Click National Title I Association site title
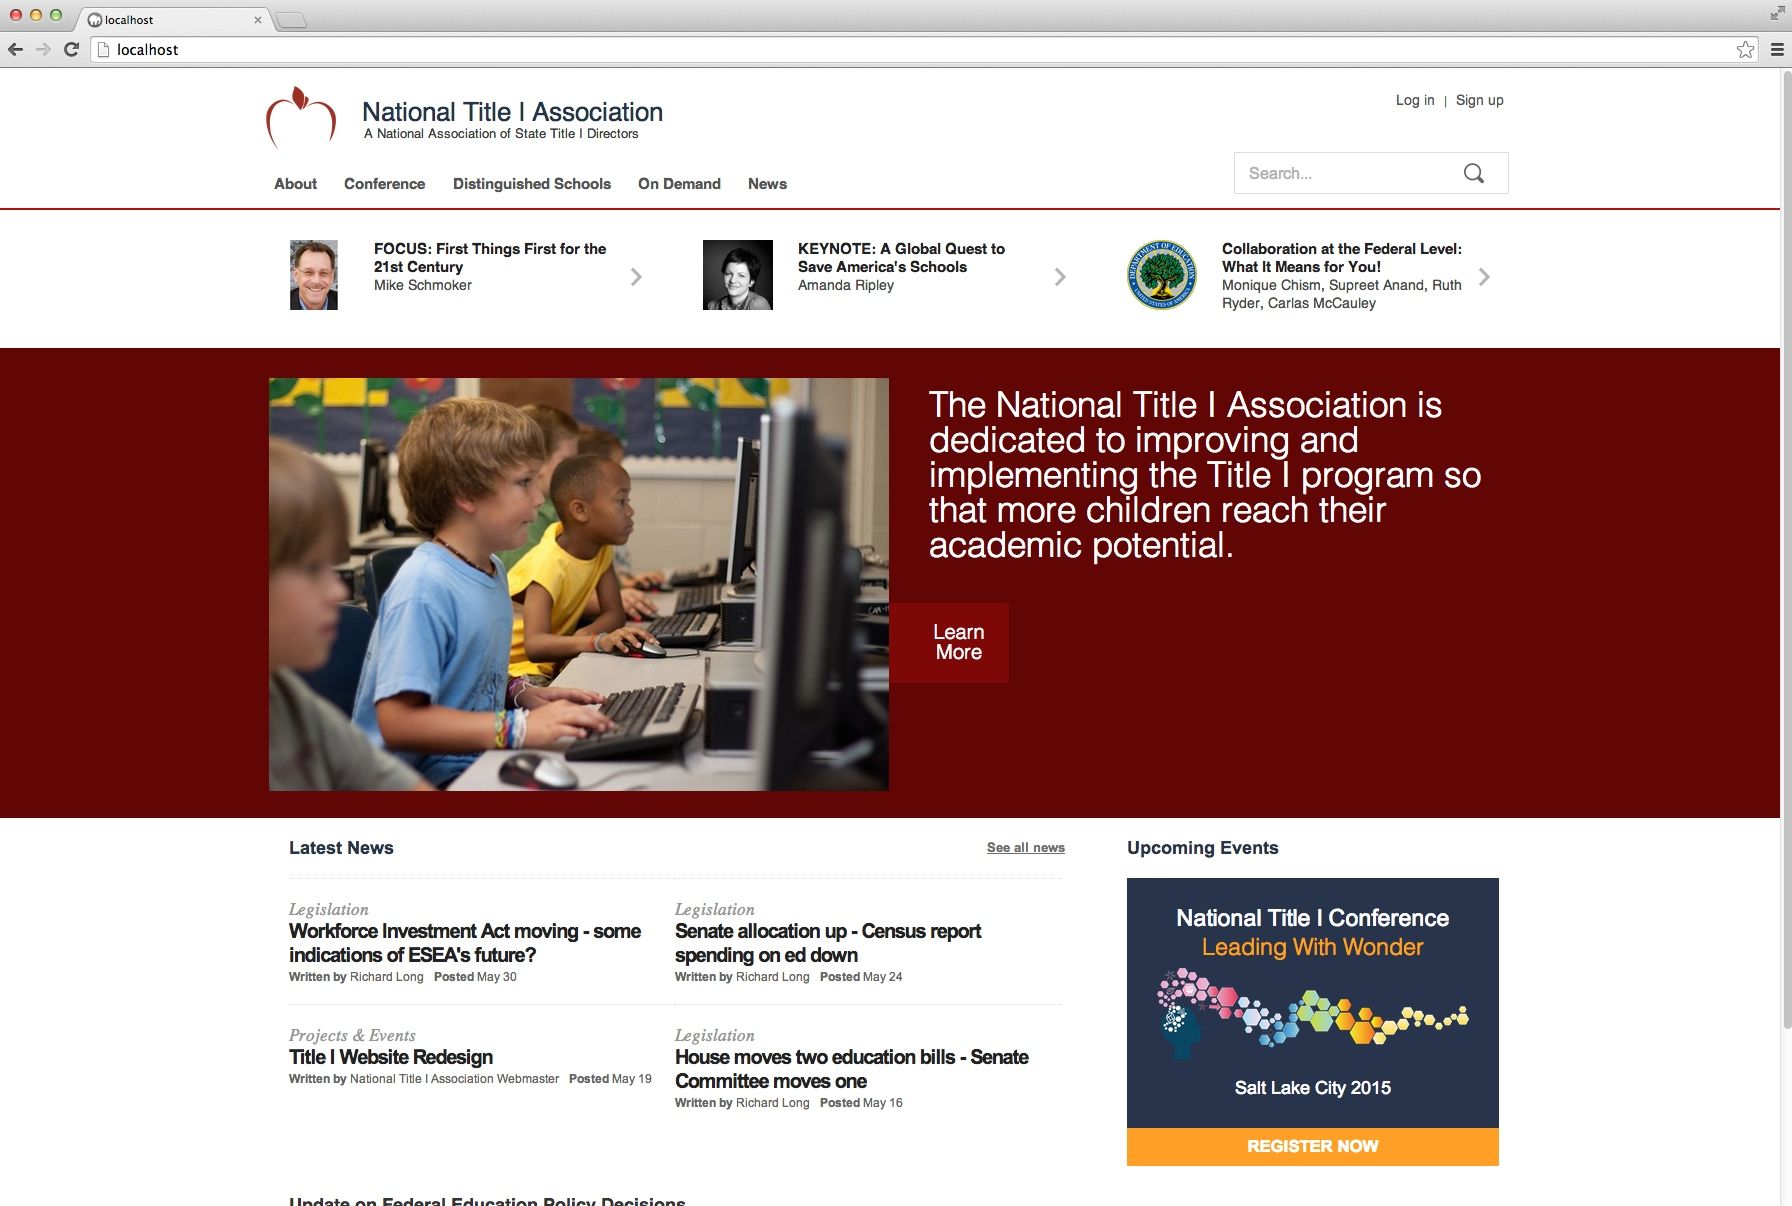This screenshot has width=1792, height=1206. click(512, 112)
